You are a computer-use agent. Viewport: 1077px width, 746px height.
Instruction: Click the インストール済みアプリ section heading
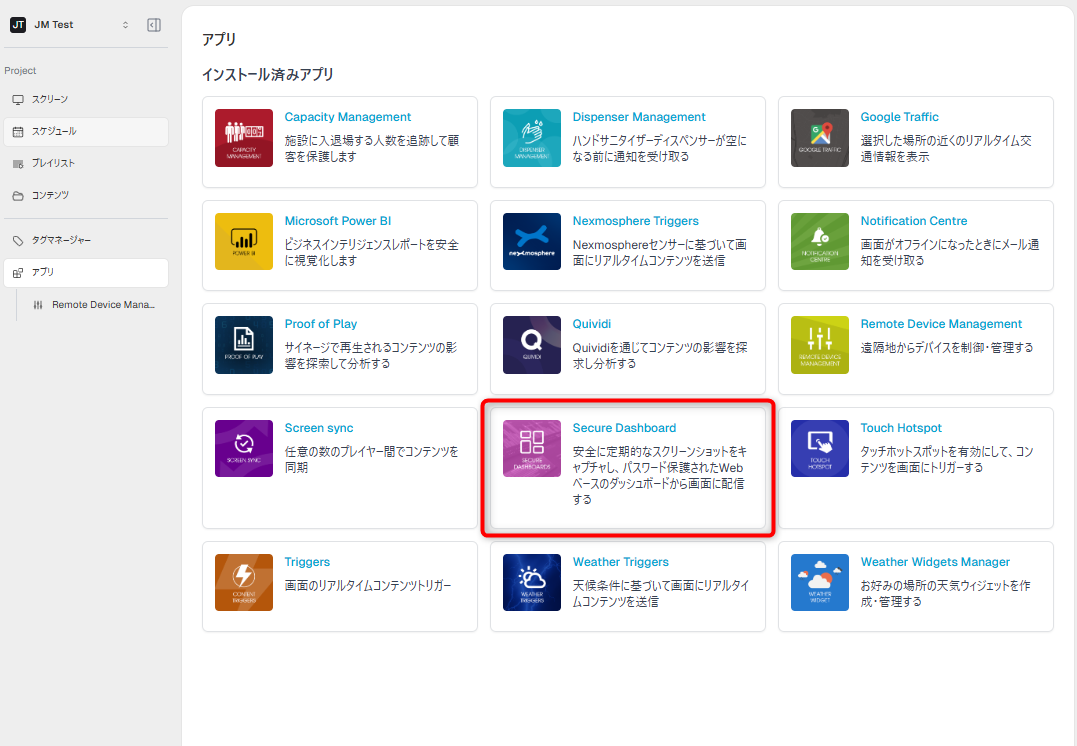pyautogui.click(x=268, y=74)
